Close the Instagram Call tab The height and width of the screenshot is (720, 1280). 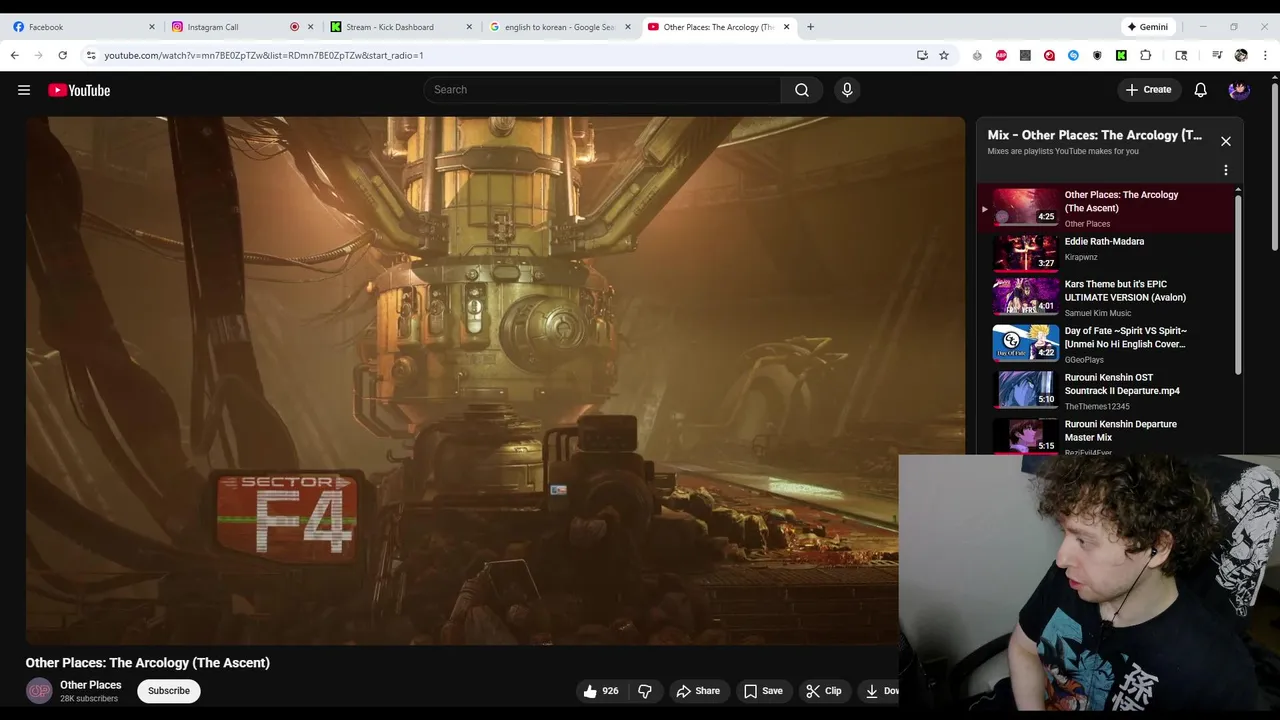[310, 27]
